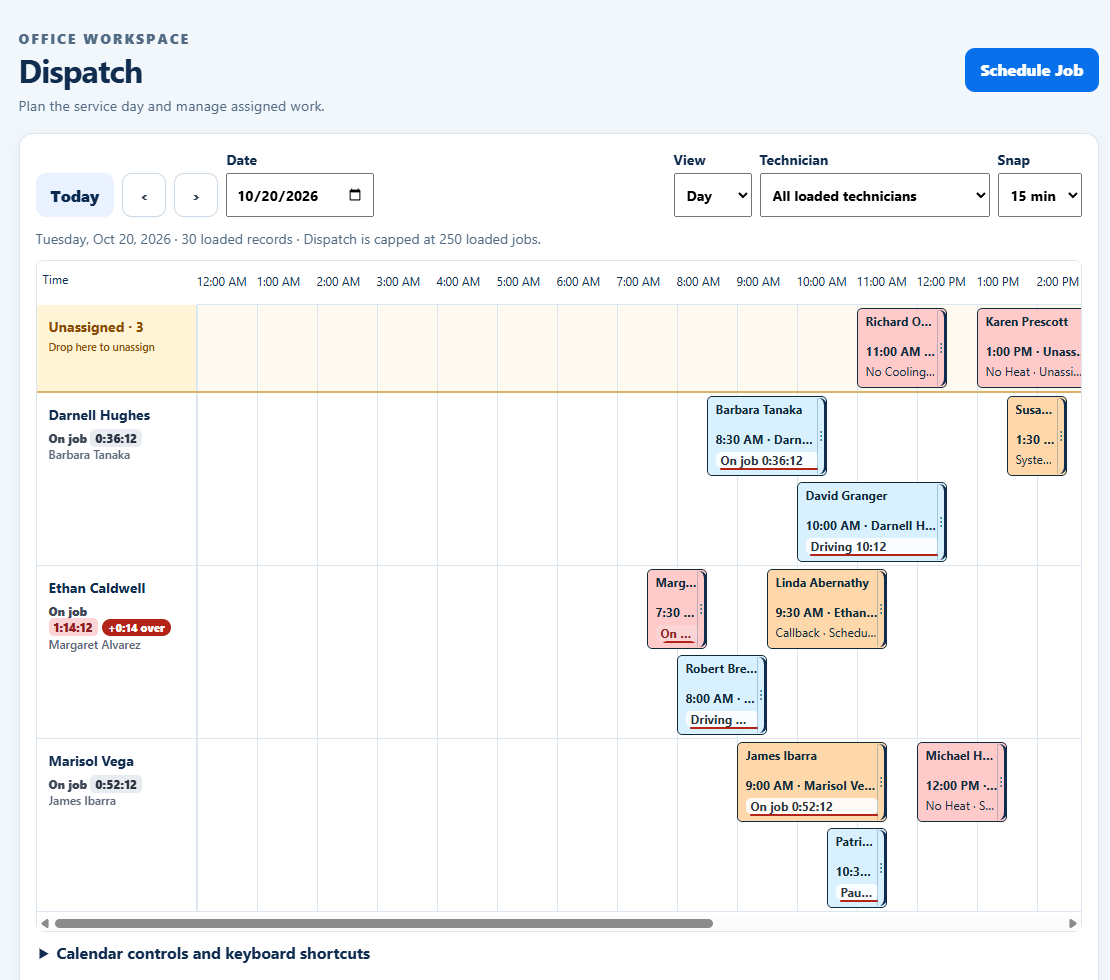The image size is (1110, 980).
Task: Select the Marisol Vega technician name
Action: (x=91, y=761)
